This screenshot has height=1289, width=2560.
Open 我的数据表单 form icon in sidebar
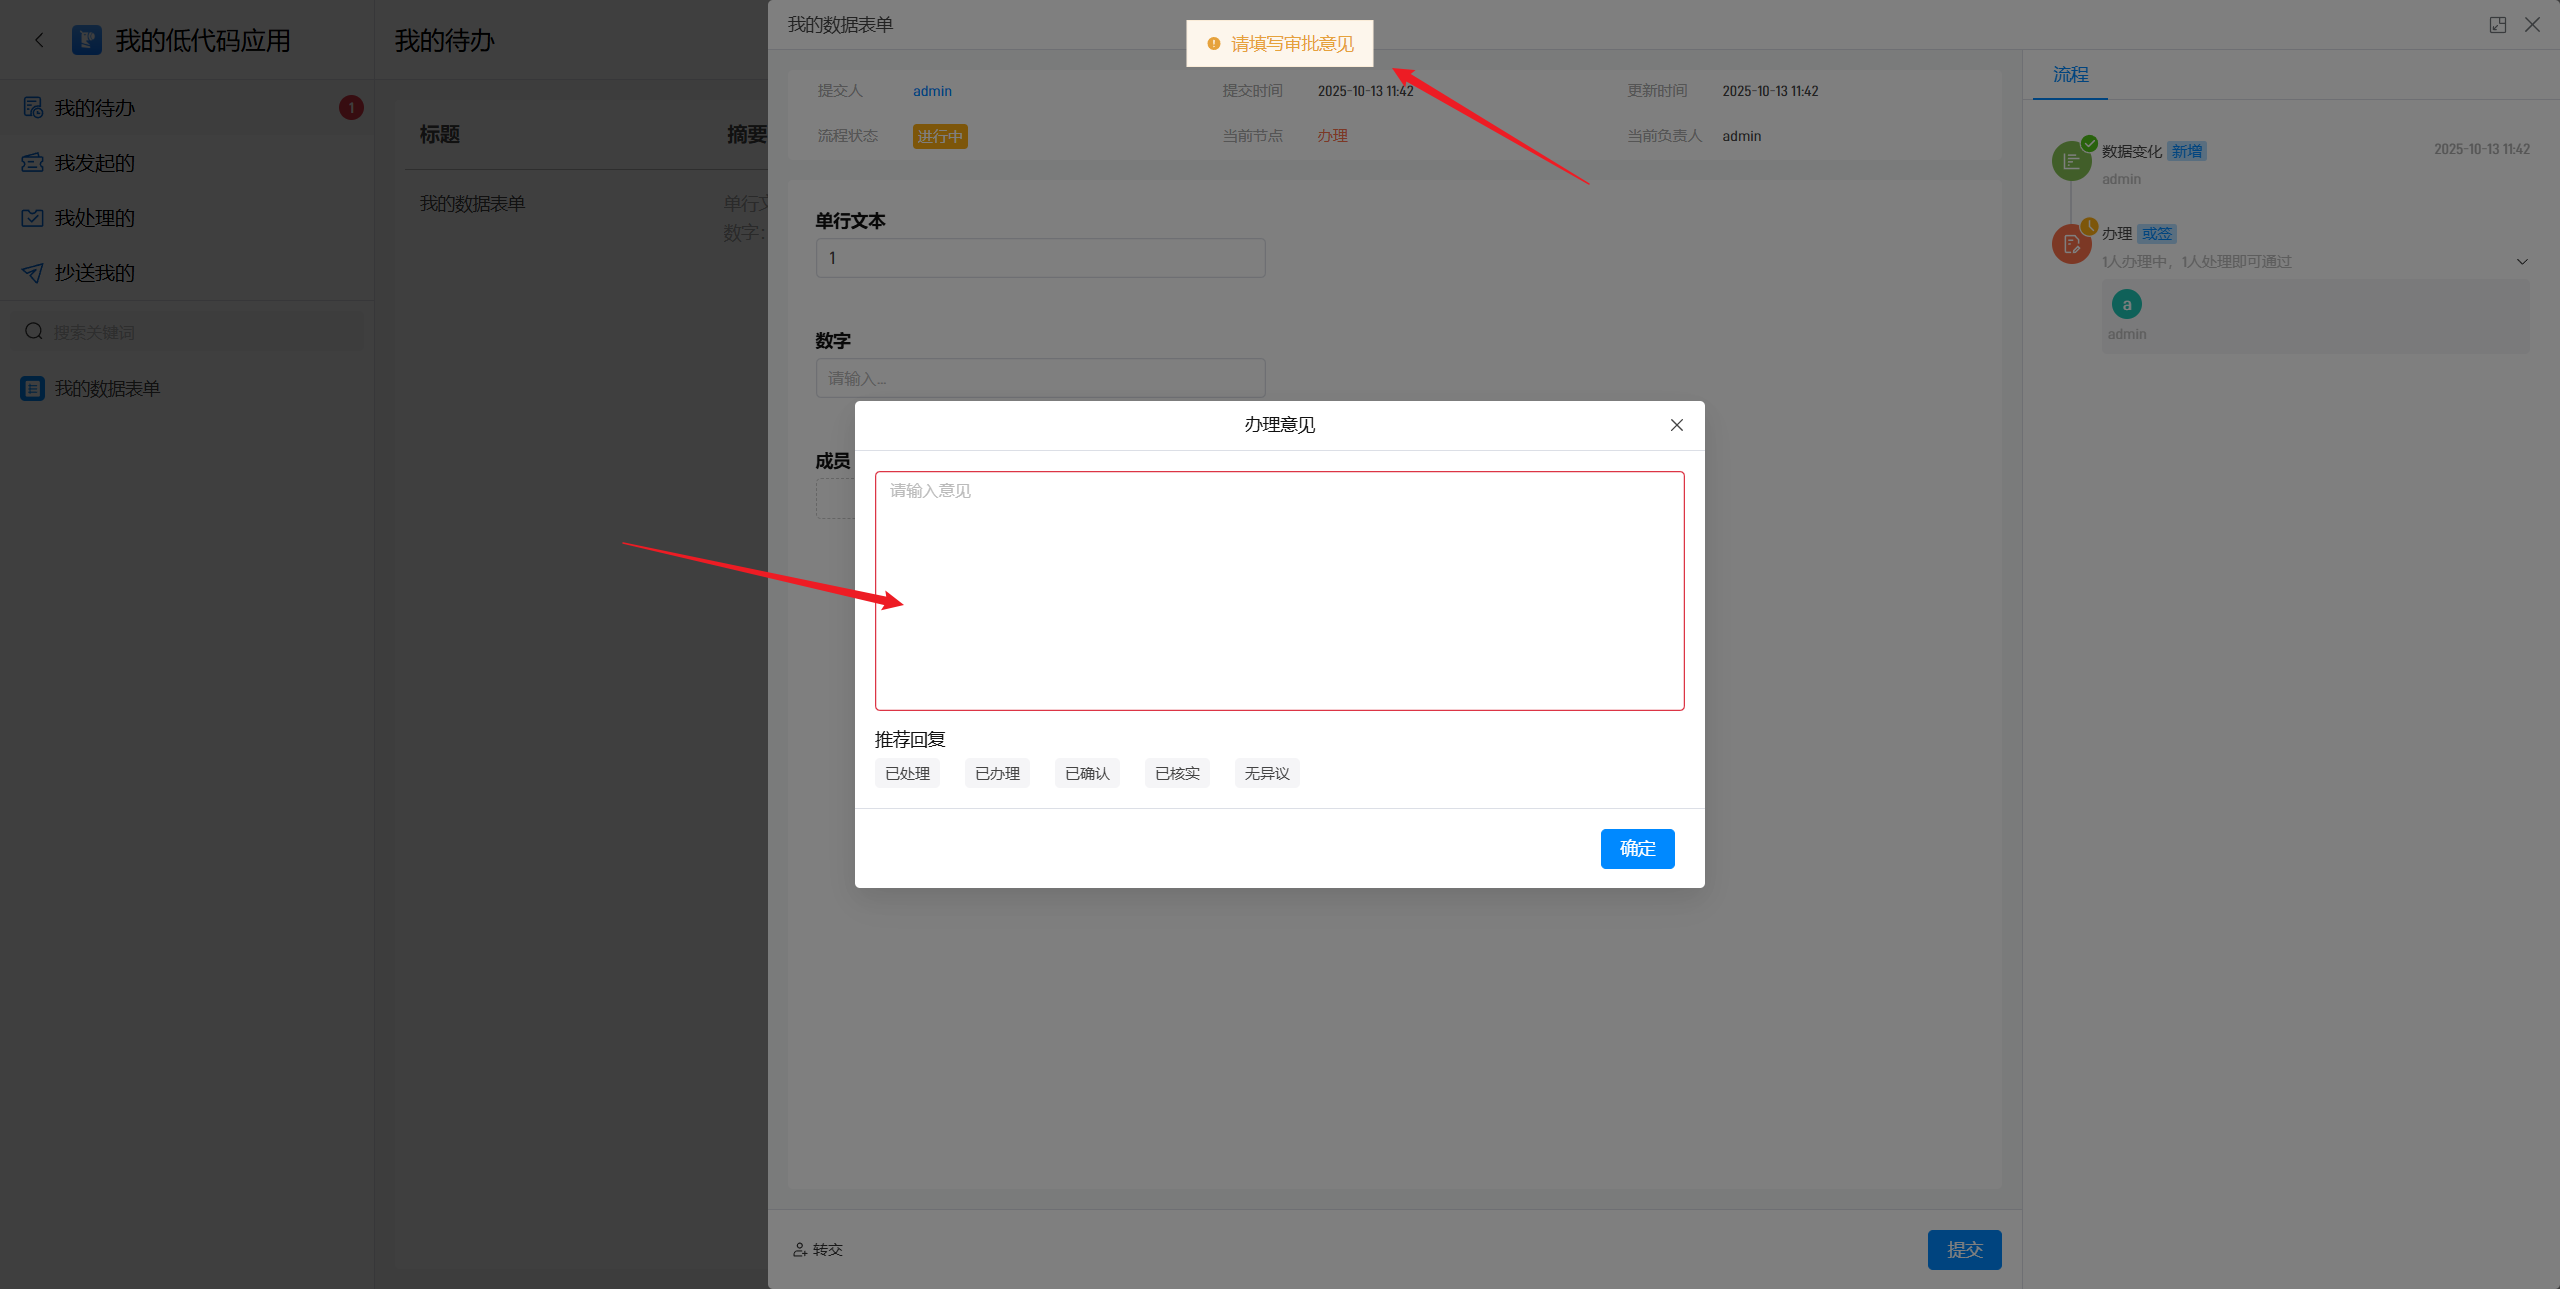(x=33, y=388)
